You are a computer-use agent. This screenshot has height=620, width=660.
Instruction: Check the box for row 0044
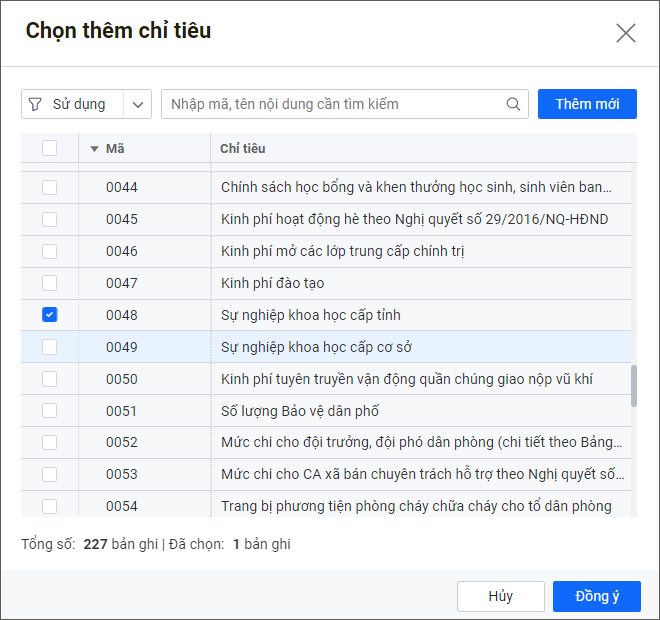(50, 187)
